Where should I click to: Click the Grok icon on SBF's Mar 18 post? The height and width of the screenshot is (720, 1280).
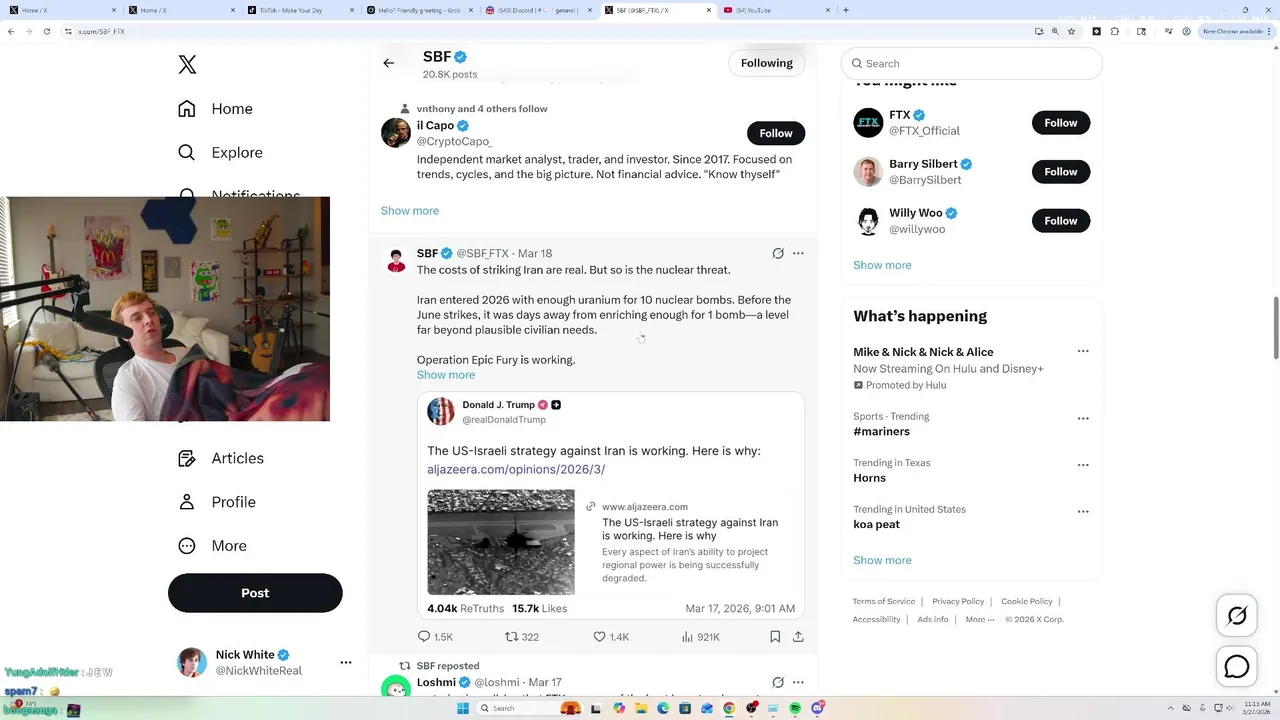[x=778, y=253]
